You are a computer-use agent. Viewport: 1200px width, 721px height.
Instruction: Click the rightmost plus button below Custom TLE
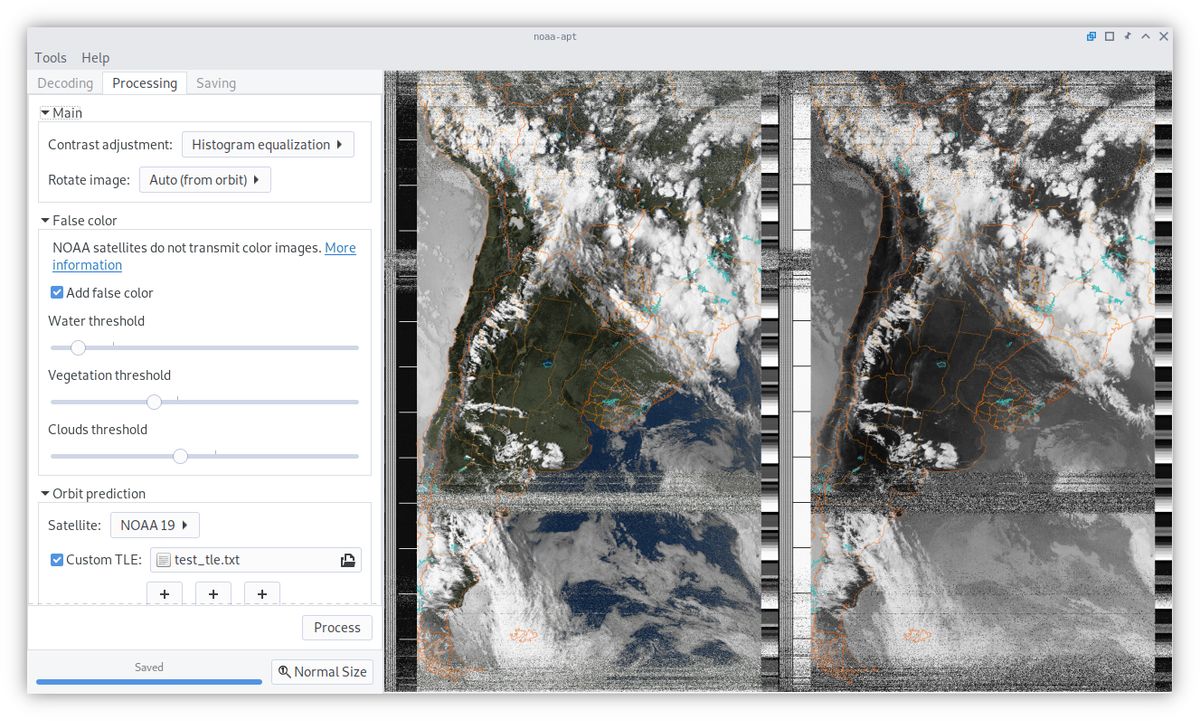coord(262,594)
